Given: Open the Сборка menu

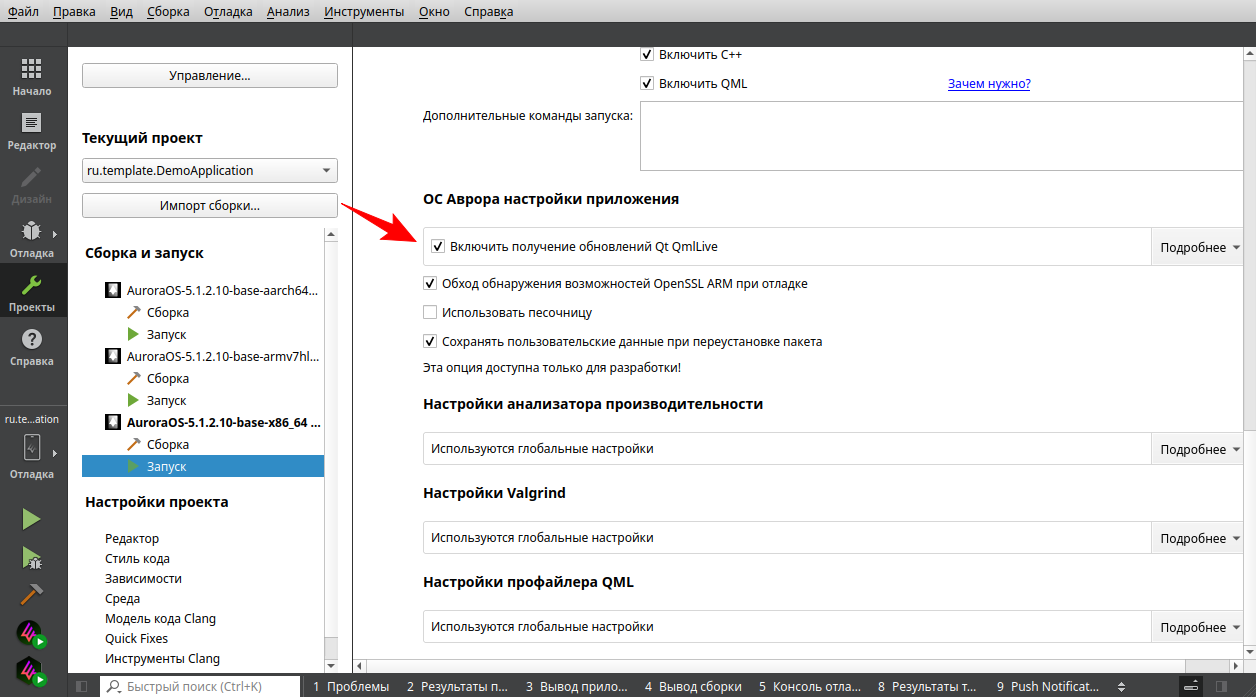Looking at the screenshot, I should 167,12.
